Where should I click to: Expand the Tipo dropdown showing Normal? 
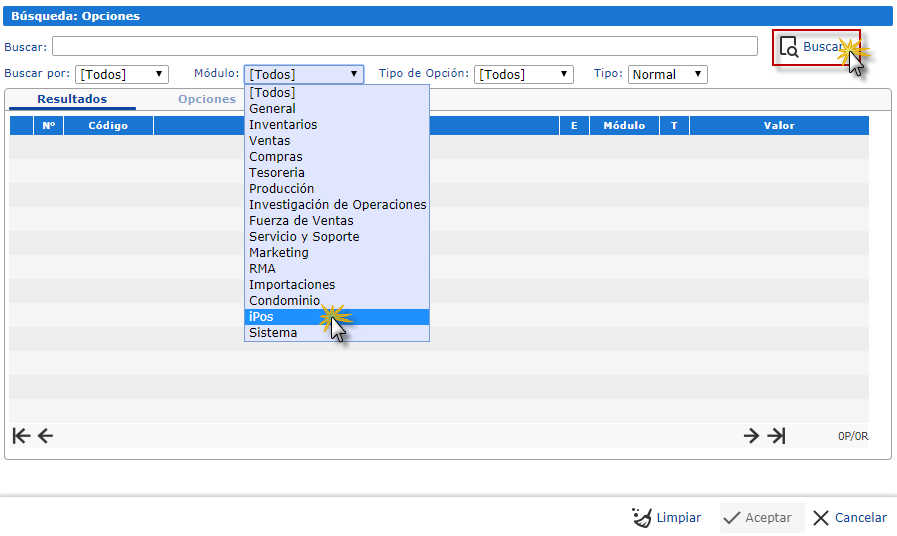coord(667,74)
